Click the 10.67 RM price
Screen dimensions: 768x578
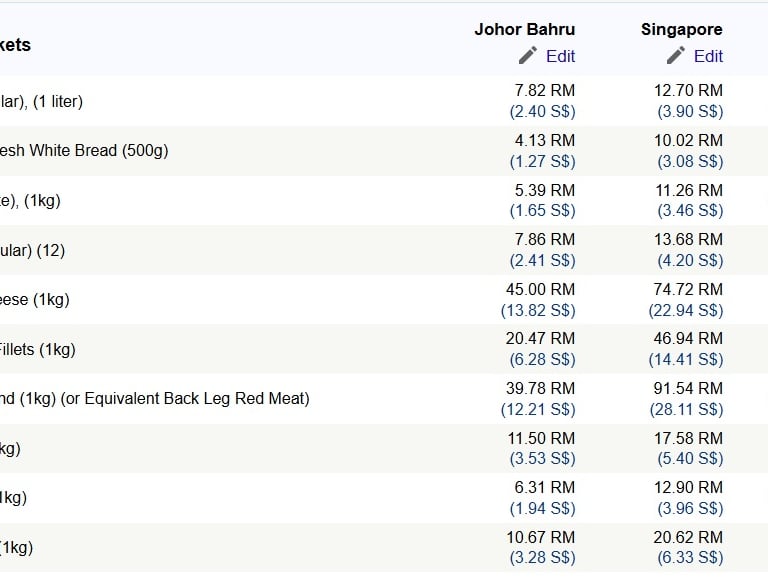(x=540, y=537)
